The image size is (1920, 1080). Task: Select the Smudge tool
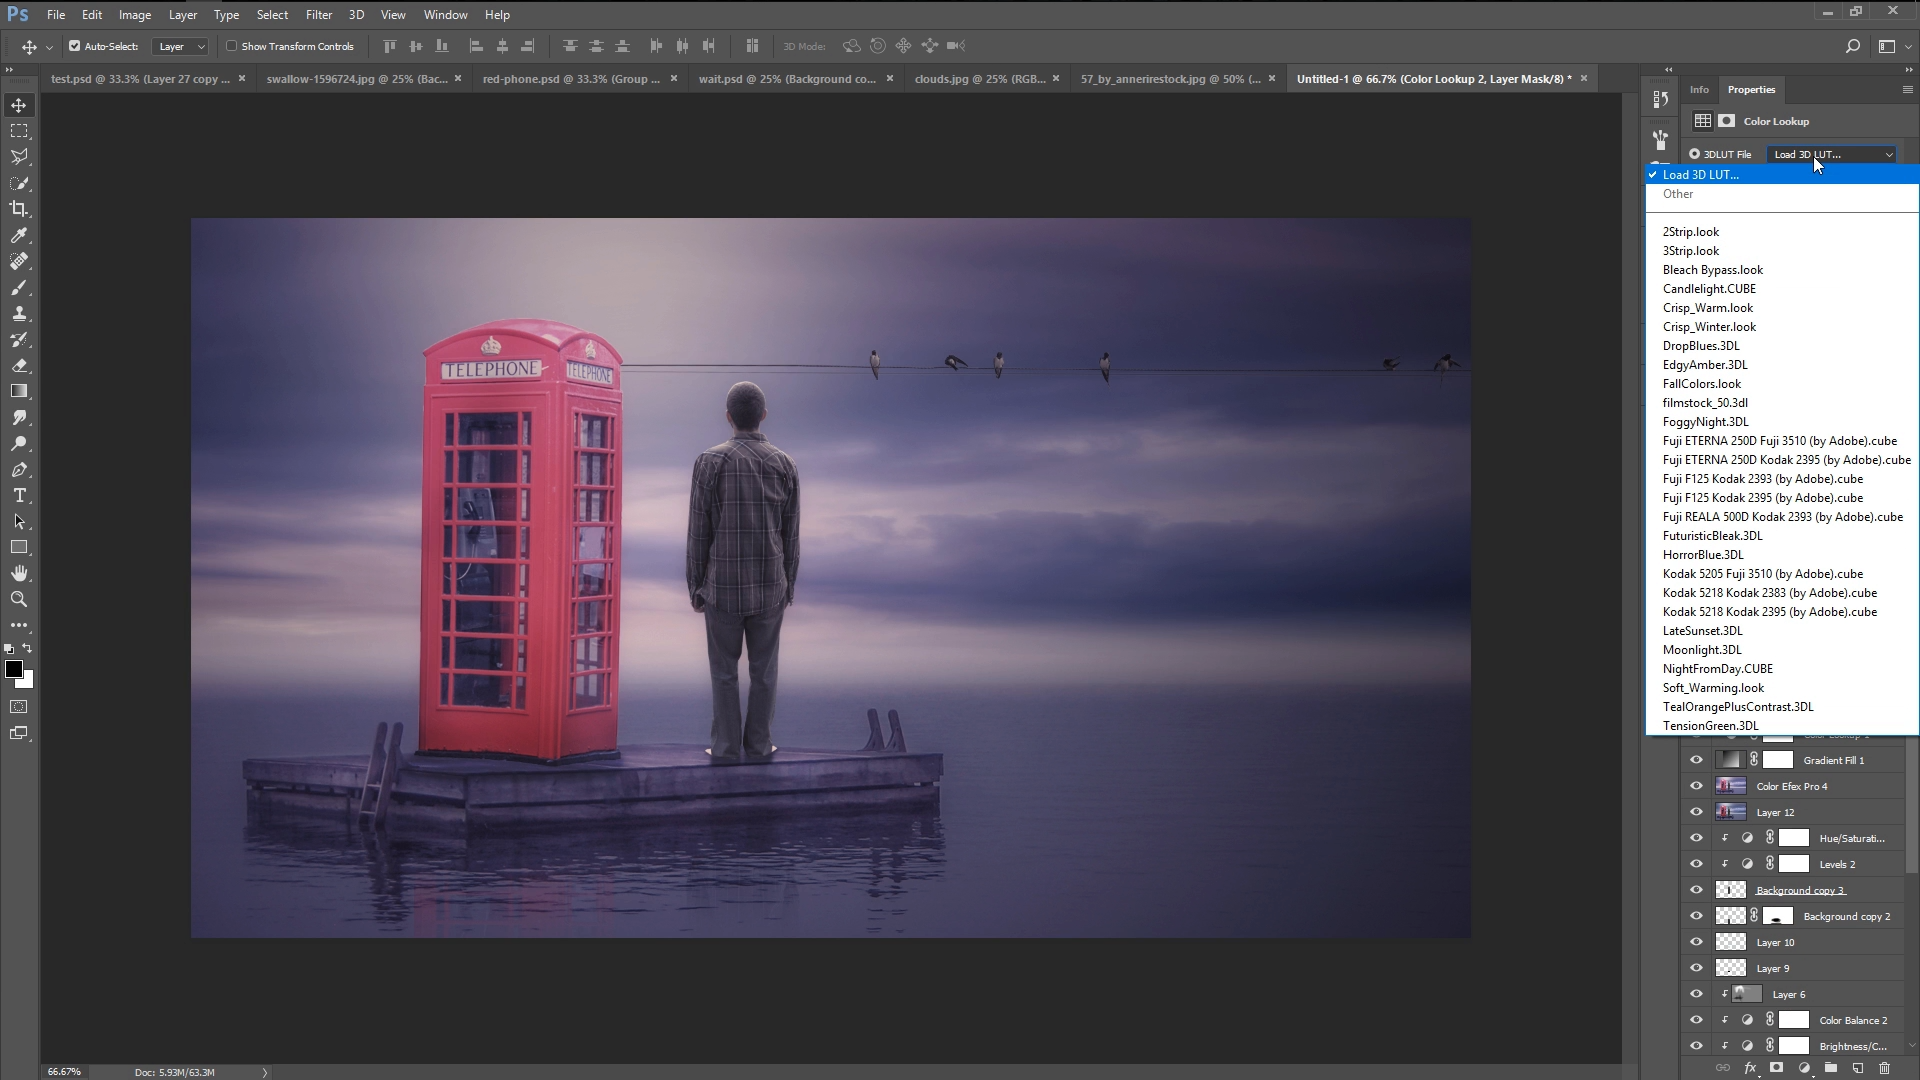[x=19, y=418]
